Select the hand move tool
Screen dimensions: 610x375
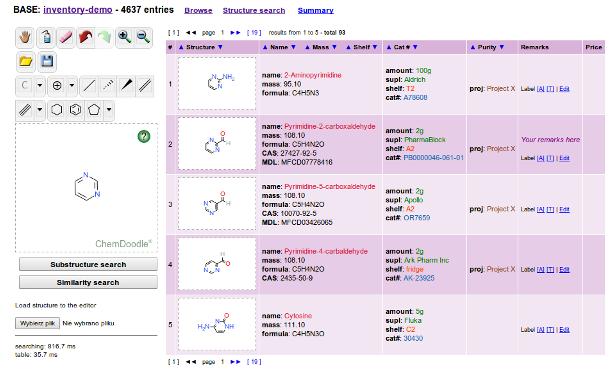coord(25,37)
